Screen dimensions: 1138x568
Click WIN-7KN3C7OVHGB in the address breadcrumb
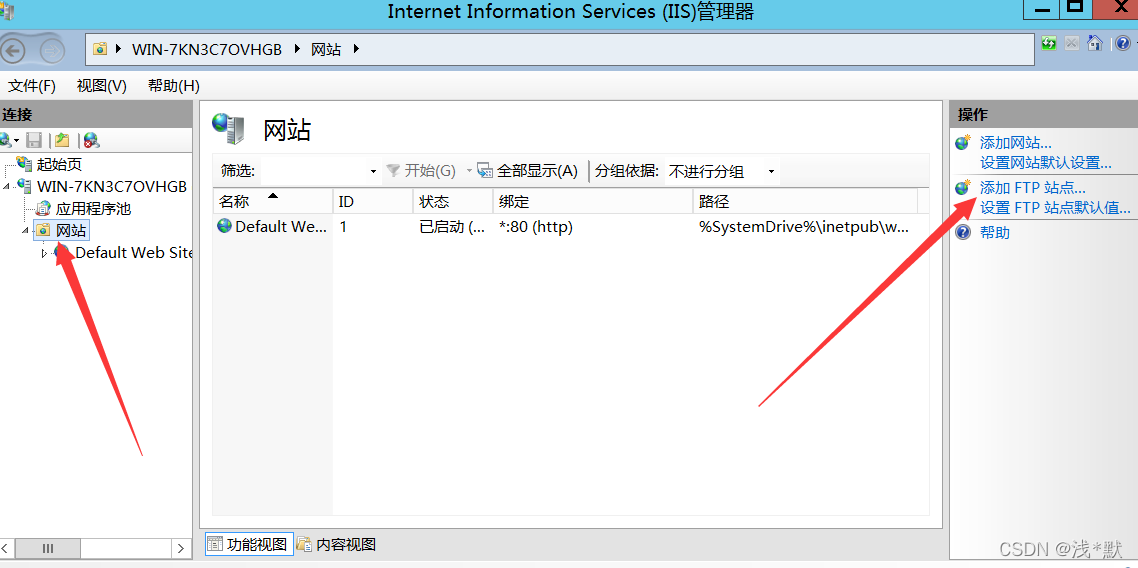coord(207,49)
